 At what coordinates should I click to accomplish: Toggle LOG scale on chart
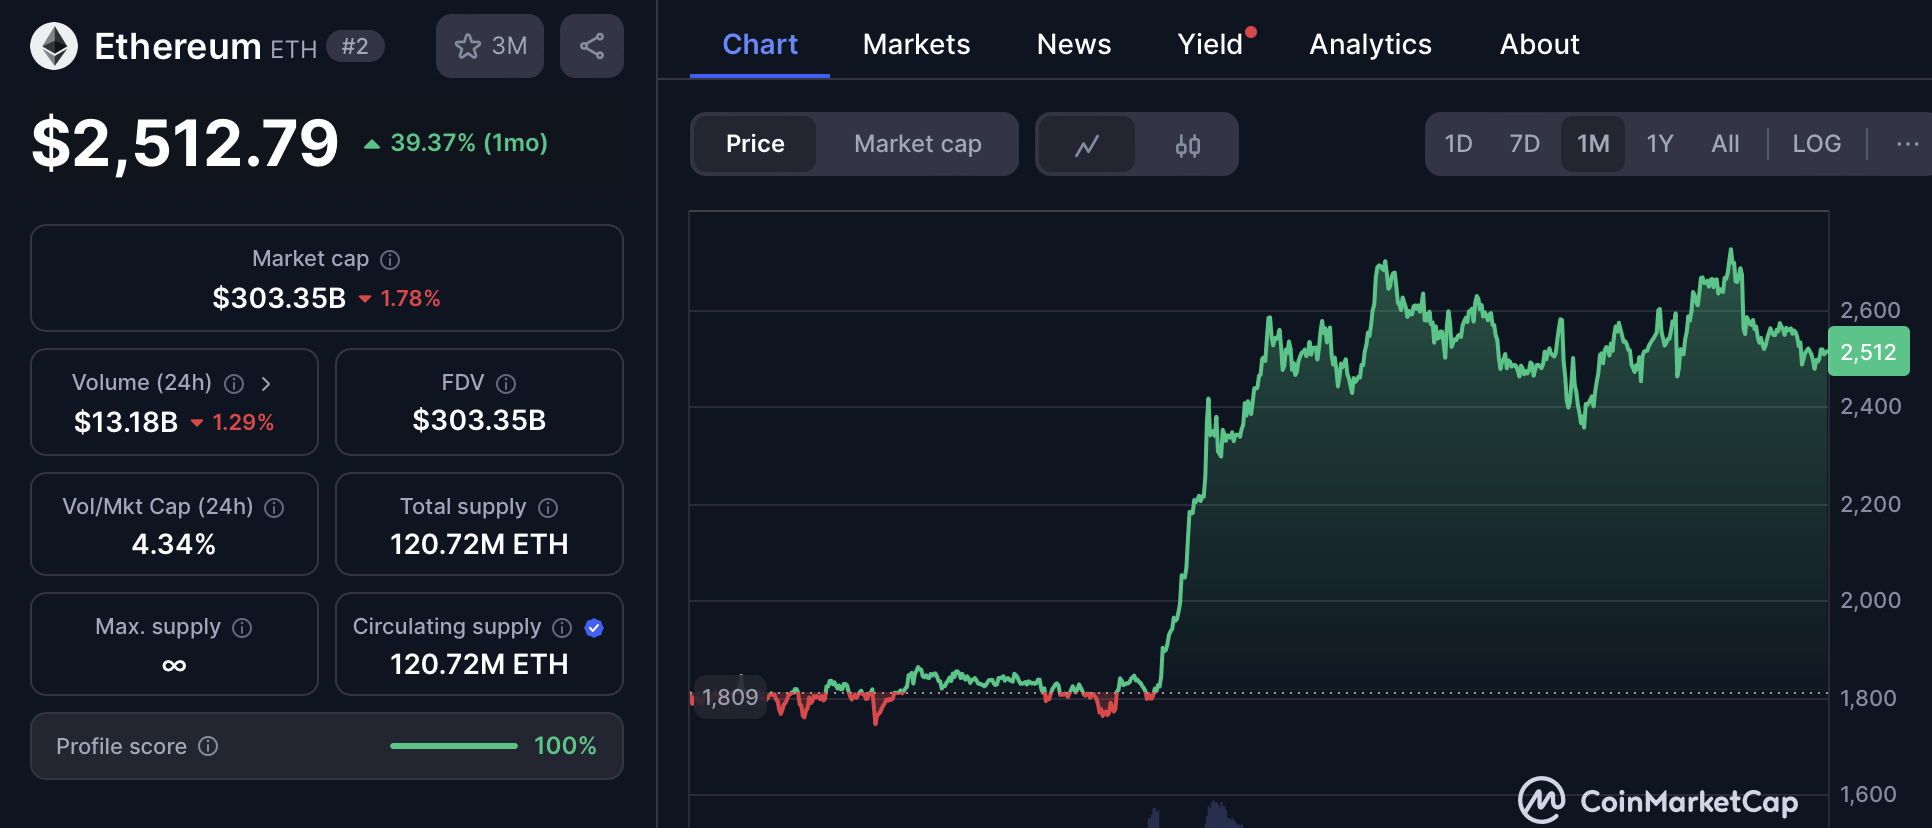[1816, 144]
